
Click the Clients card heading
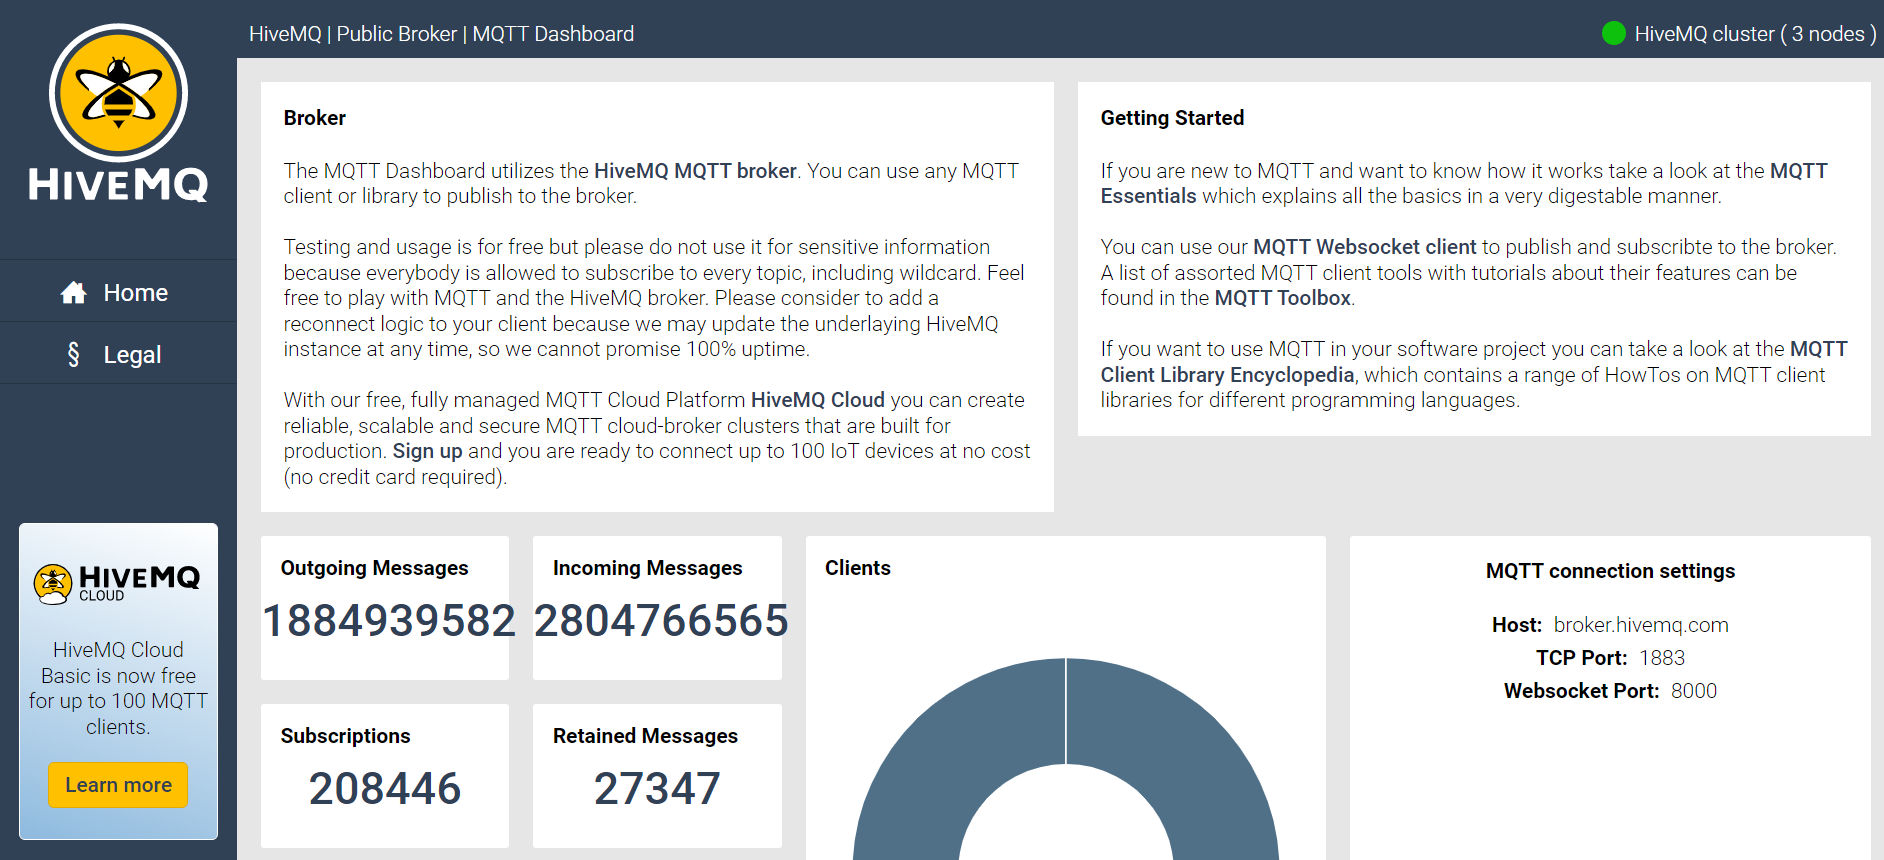[x=858, y=568]
